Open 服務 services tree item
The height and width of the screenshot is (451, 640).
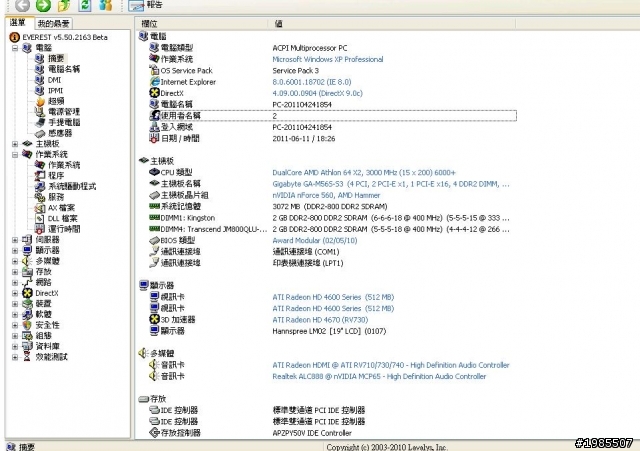(x=56, y=197)
